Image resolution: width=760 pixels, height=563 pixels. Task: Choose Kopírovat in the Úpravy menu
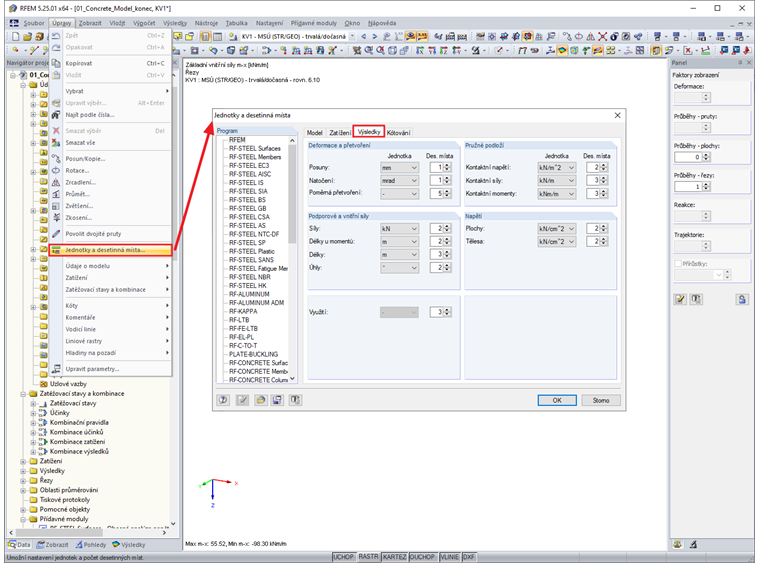pos(111,63)
